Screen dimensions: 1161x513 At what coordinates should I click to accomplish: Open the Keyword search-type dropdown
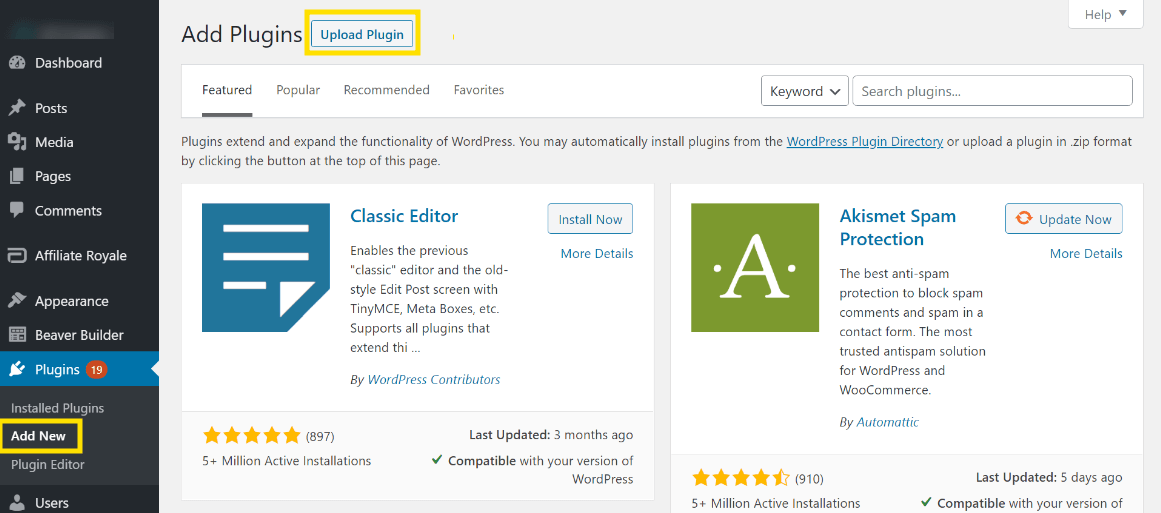pyautogui.click(x=805, y=92)
